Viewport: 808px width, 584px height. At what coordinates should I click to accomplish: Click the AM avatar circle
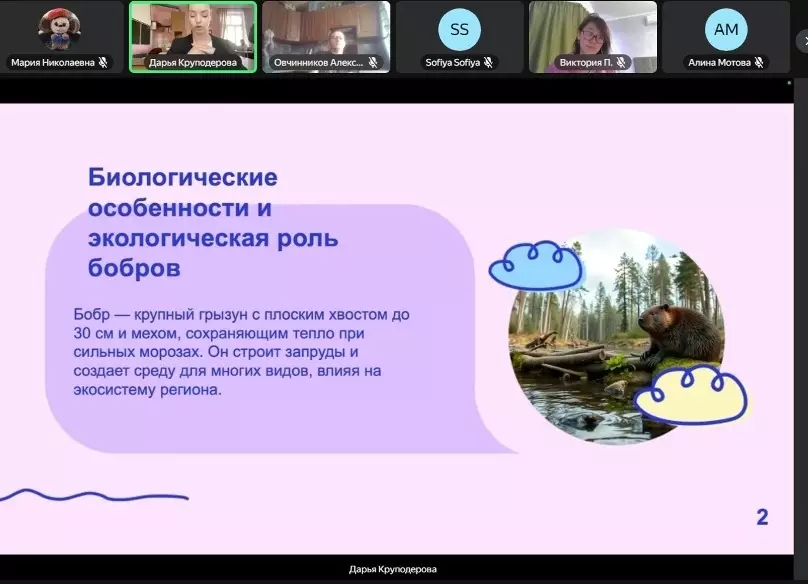point(726,29)
